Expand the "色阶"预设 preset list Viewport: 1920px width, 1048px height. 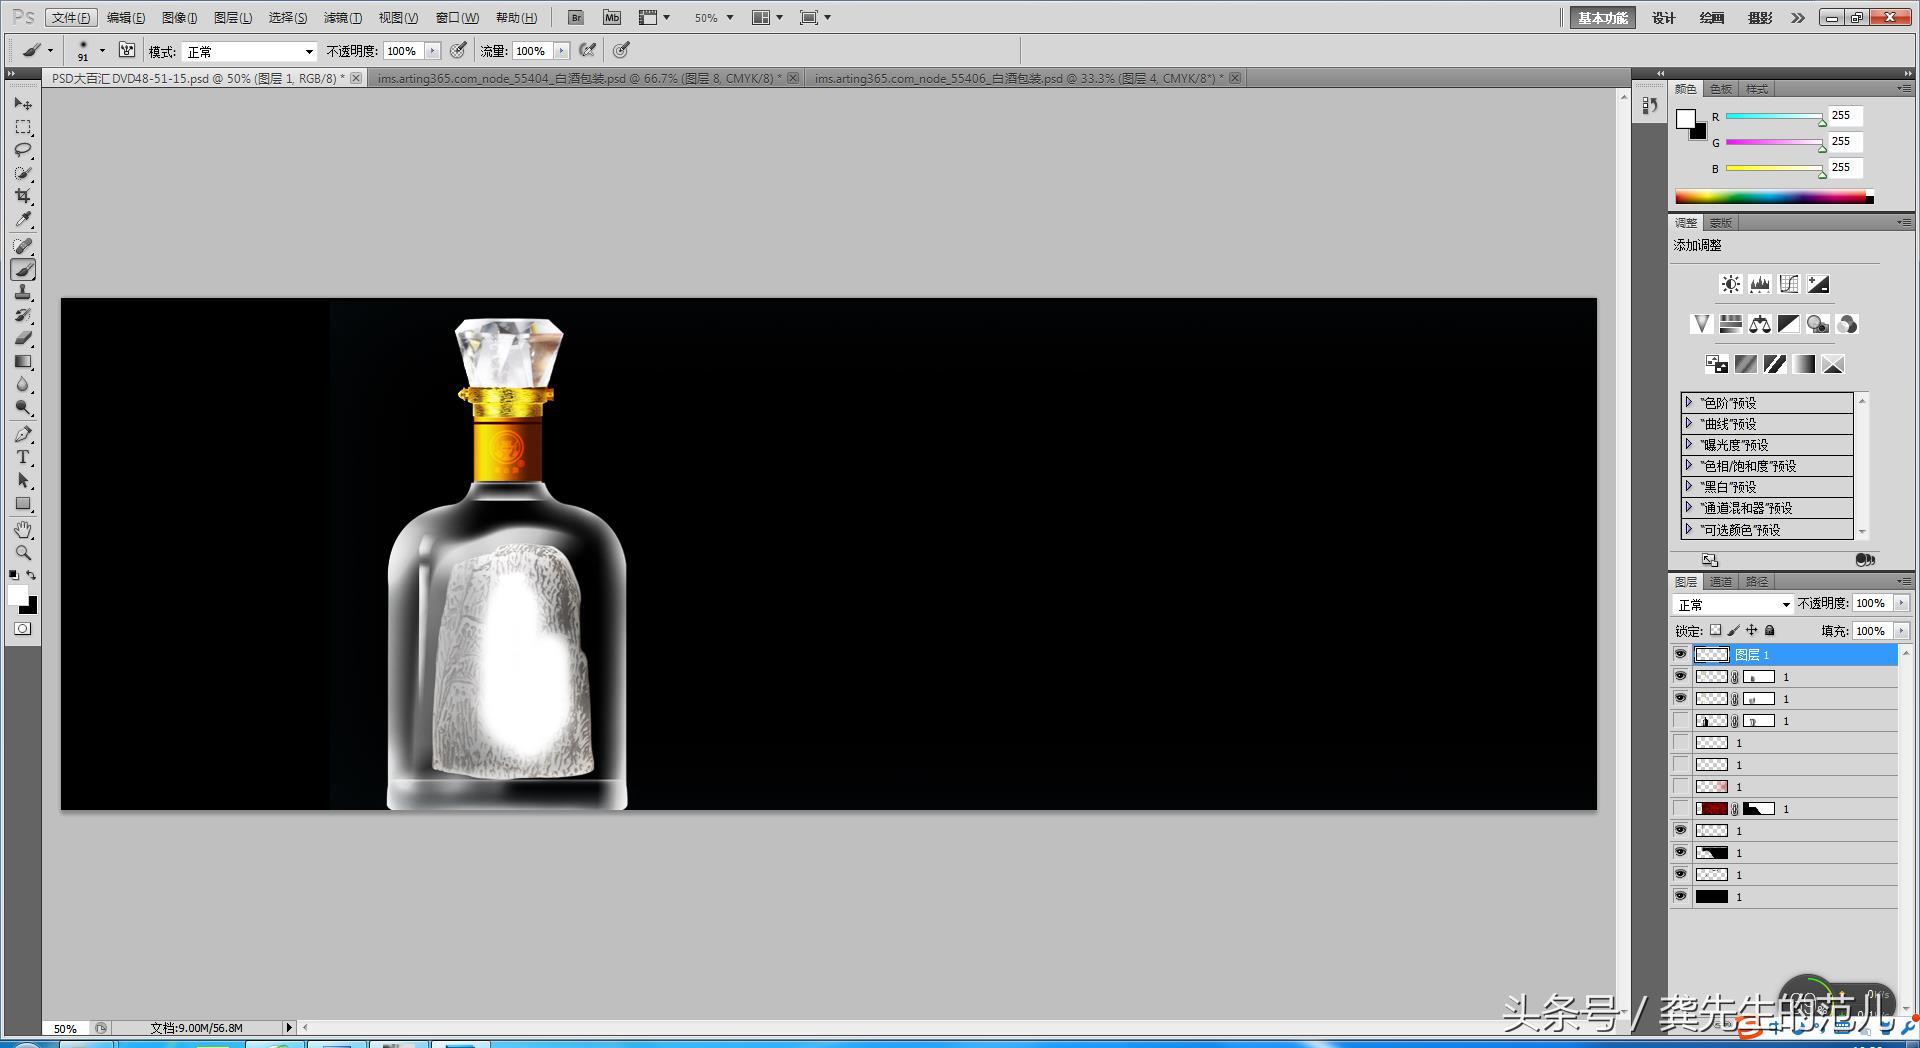pos(1689,402)
